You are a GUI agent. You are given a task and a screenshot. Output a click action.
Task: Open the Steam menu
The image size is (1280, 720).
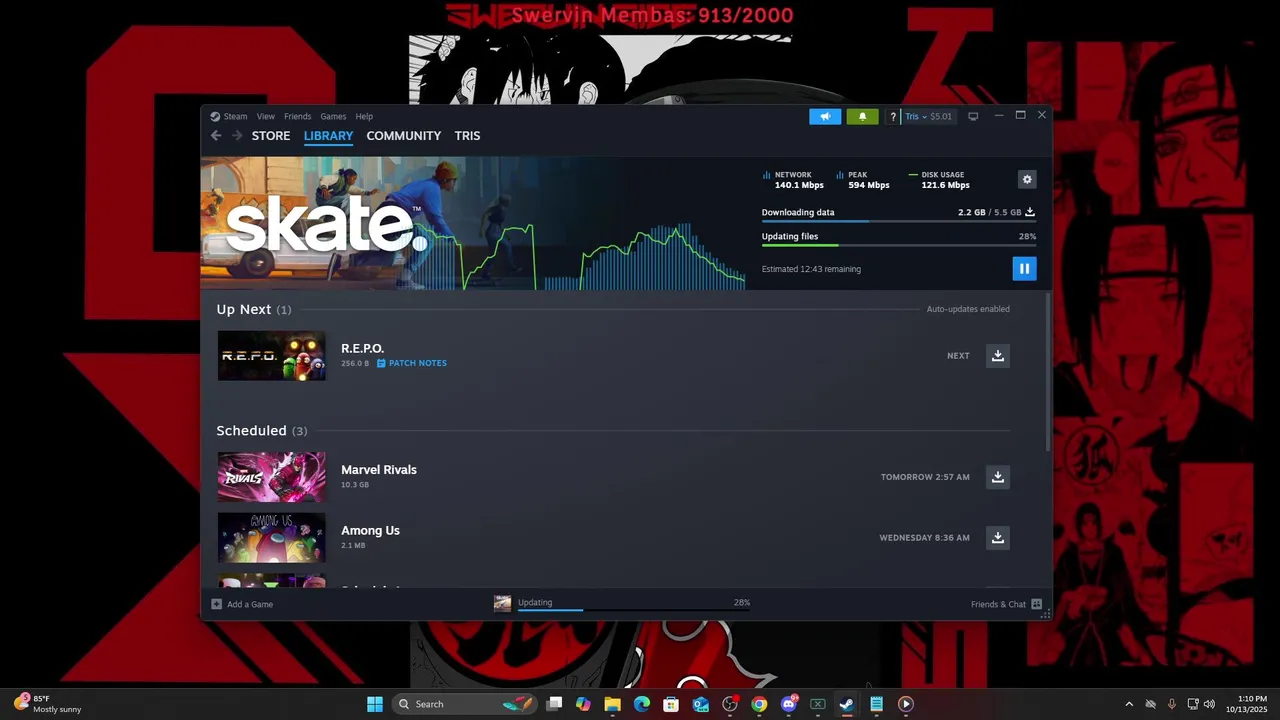[x=235, y=116]
